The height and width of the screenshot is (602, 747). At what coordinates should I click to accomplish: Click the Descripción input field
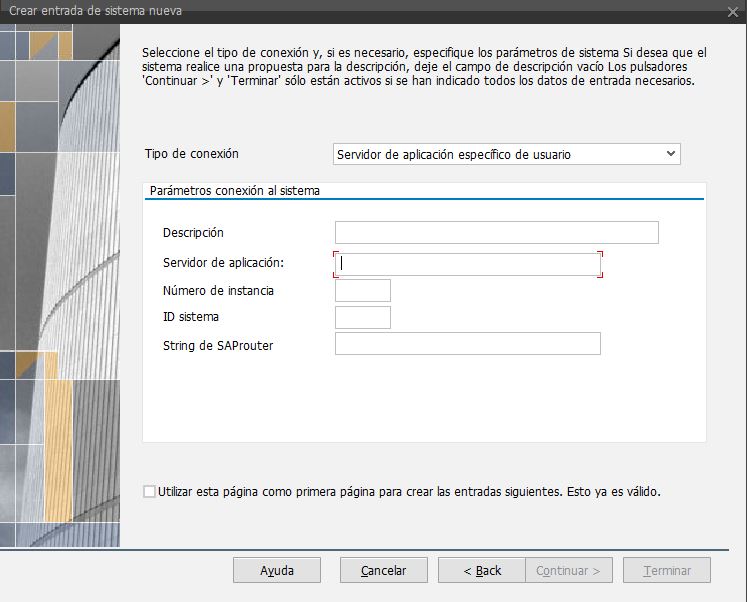496,232
